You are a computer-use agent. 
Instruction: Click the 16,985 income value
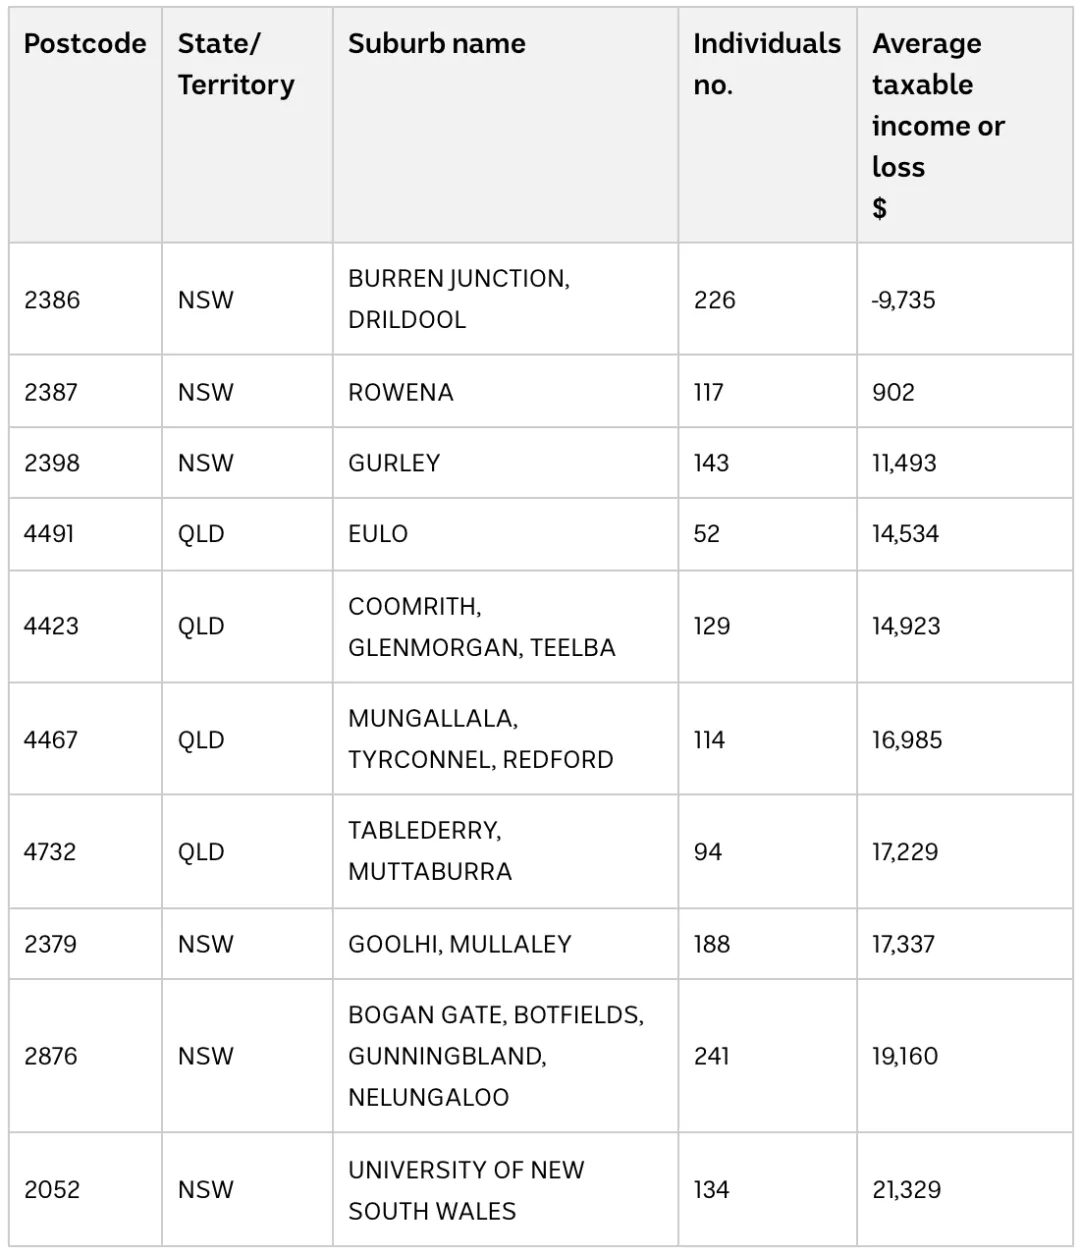point(907,740)
